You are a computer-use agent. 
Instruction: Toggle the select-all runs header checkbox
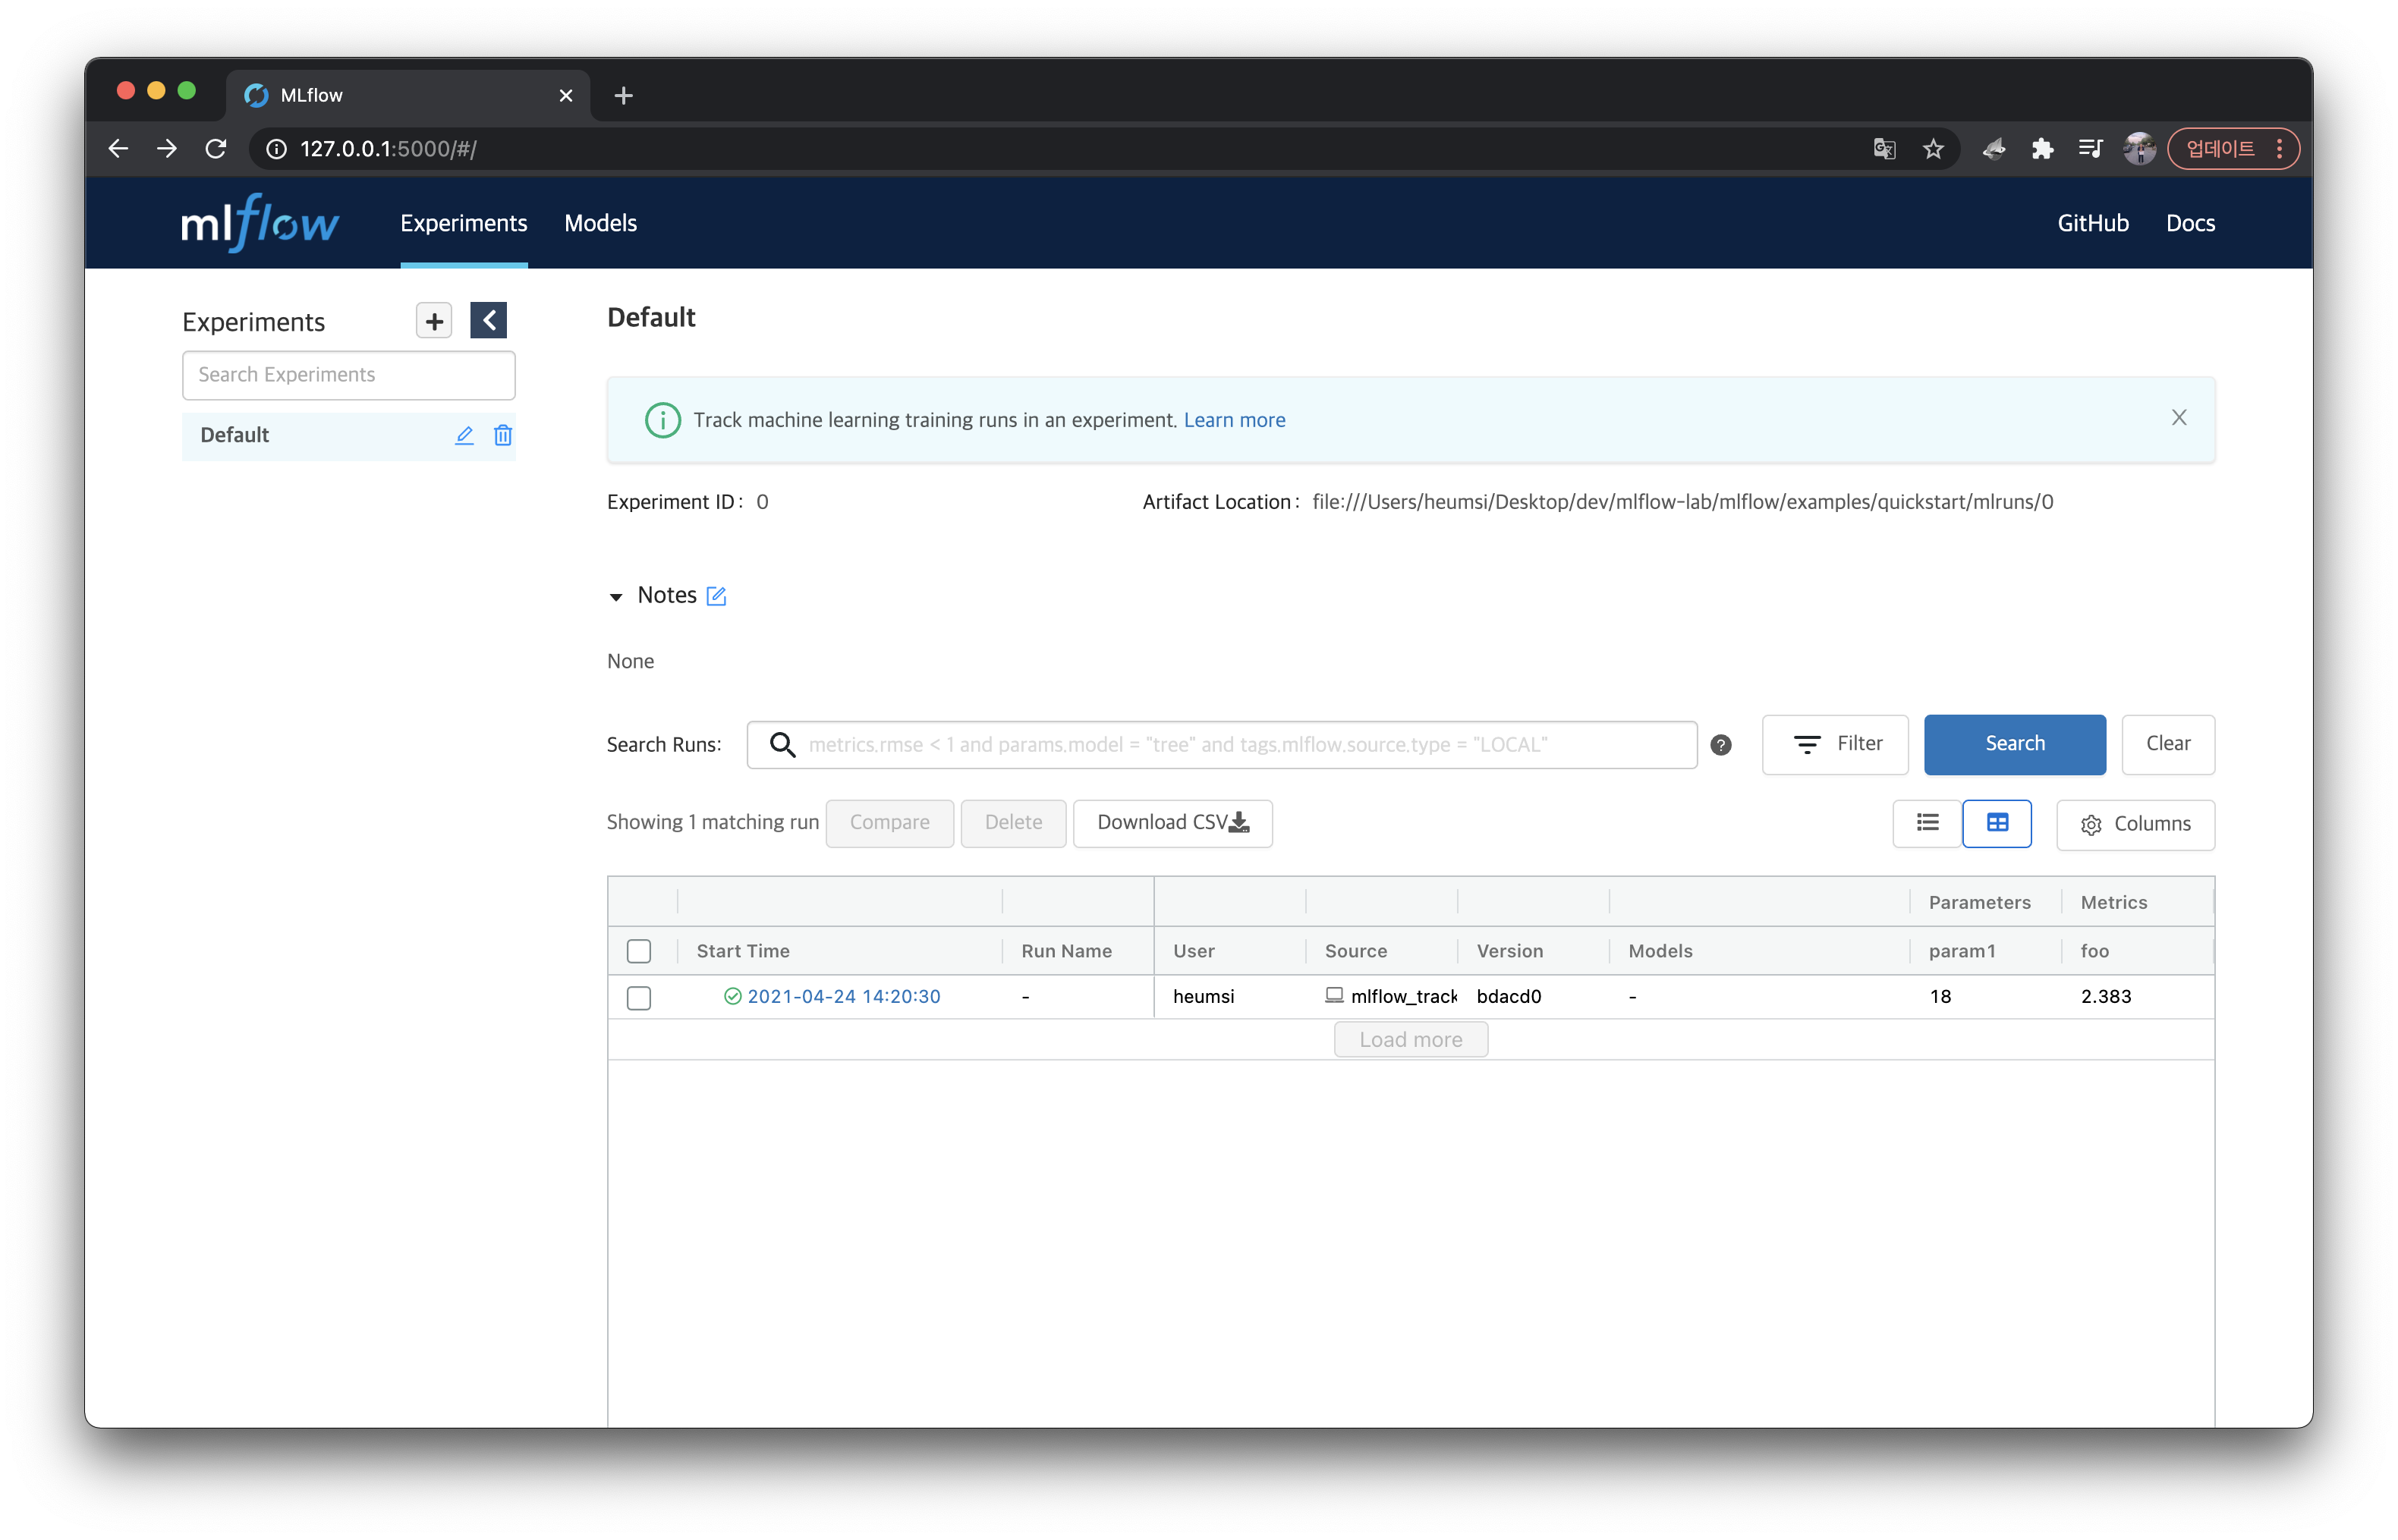[639, 951]
